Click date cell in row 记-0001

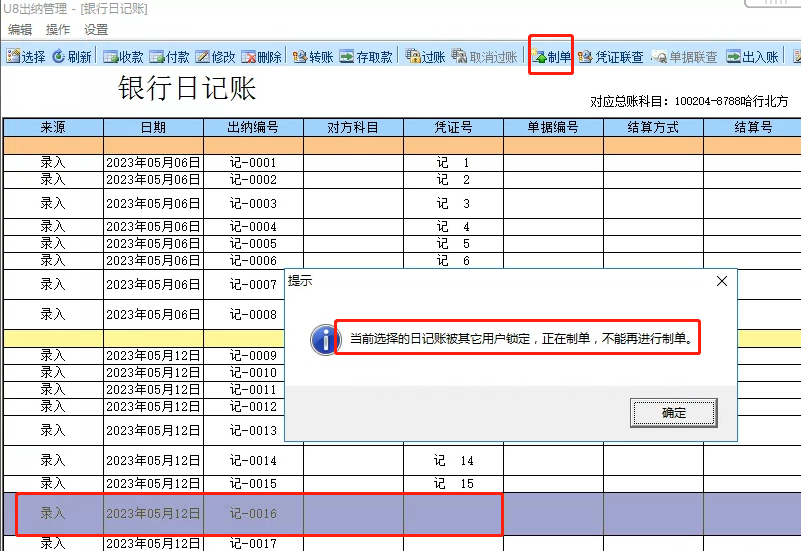153,163
